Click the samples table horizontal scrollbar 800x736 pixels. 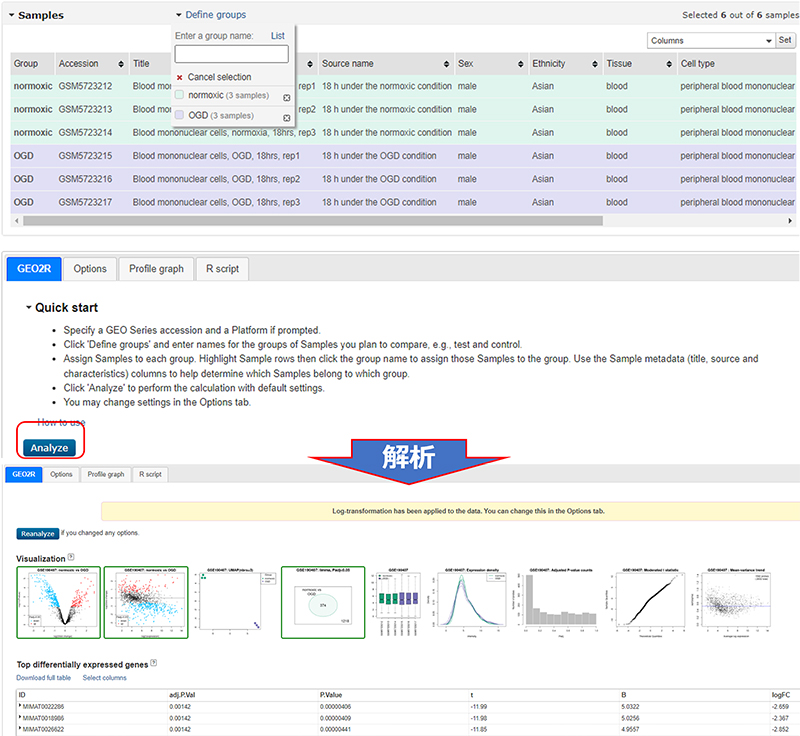313,221
